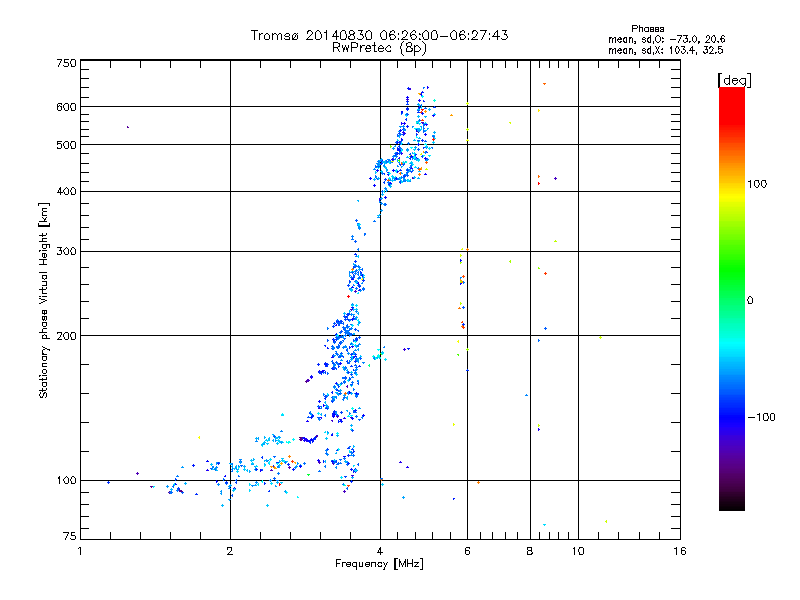Click the y-axis tick label '750'

click(66, 63)
